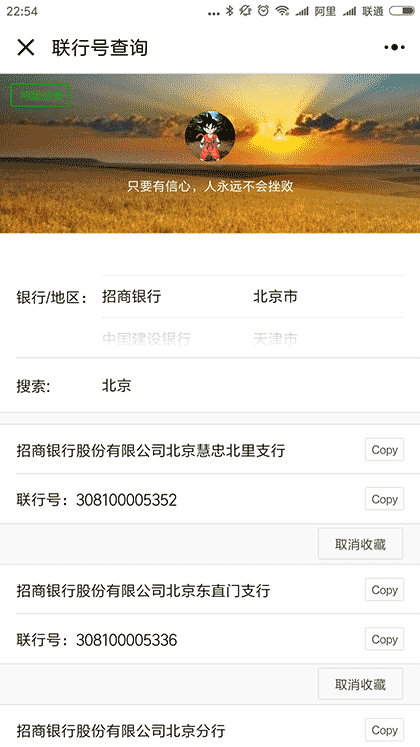Tap the text 招商银行股份有限公司北京东直门支行
Viewport: 420px width, 747px height.
tap(143, 591)
